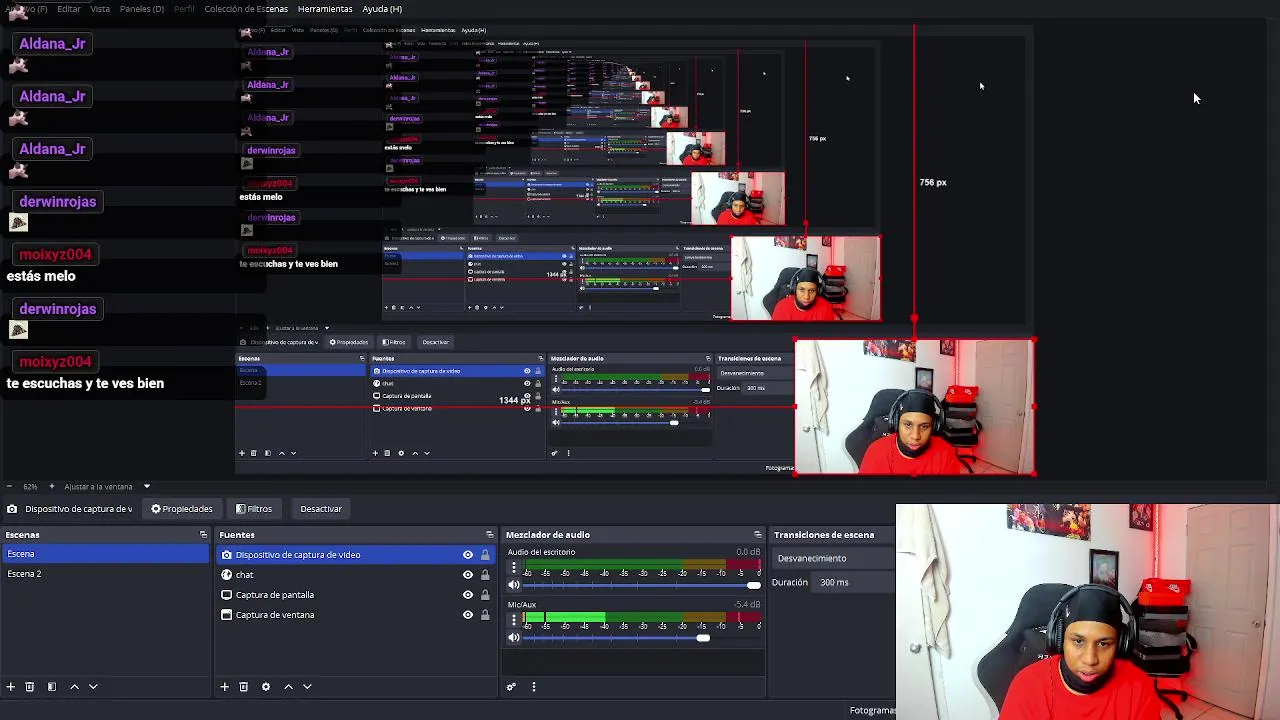Viewport: 1280px width, 720px height.
Task: Click the -5.4 dB level readout
Action: click(x=748, y=605)
